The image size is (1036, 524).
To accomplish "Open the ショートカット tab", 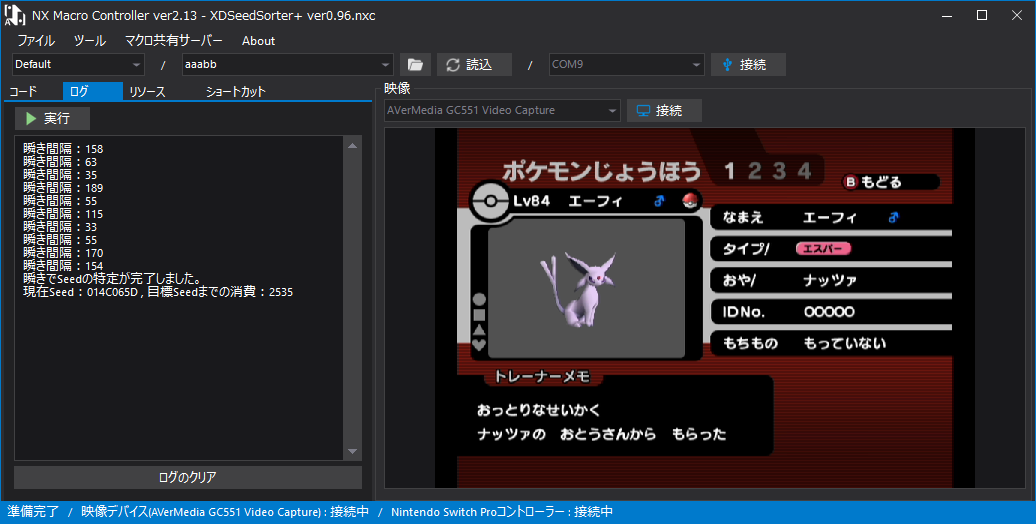I will (x=235, y=92).
